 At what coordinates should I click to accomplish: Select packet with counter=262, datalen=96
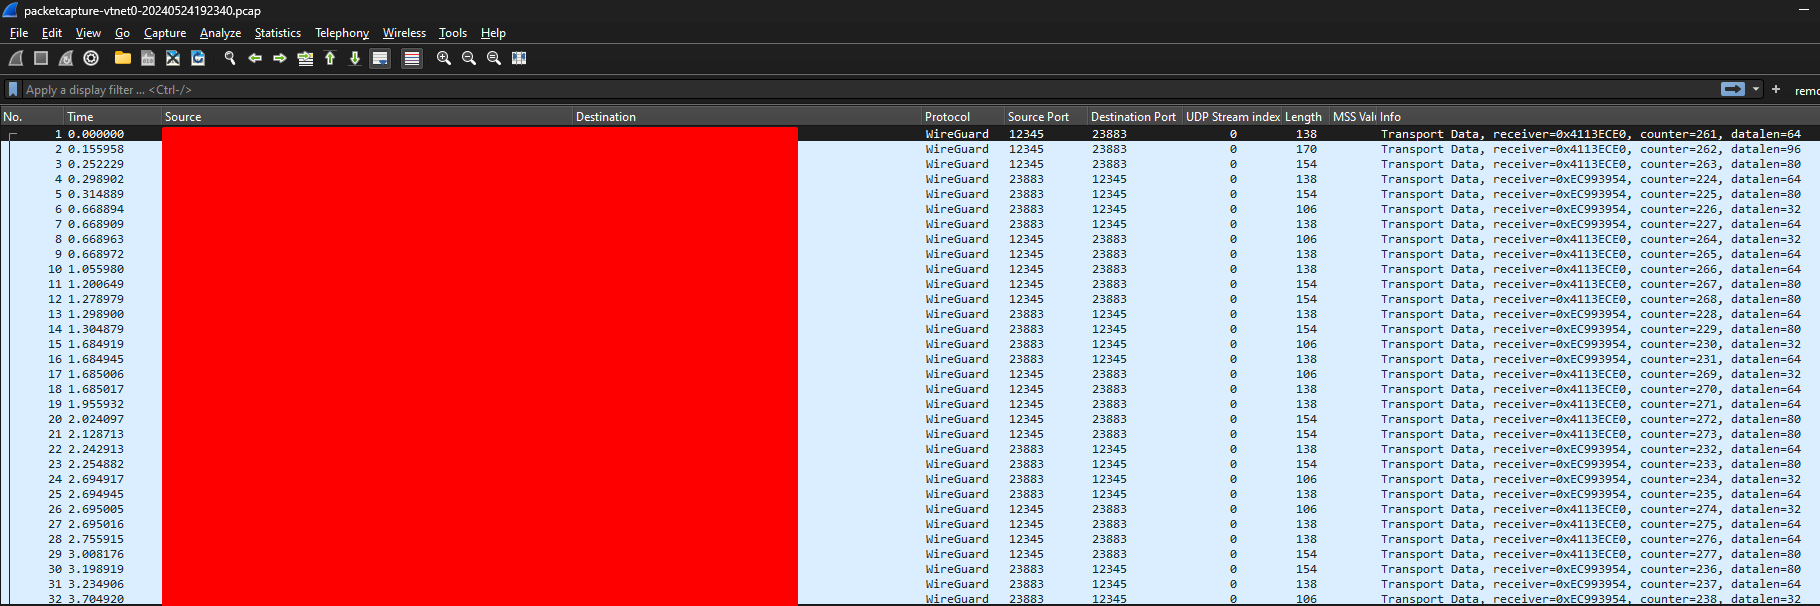click(910, 149)
